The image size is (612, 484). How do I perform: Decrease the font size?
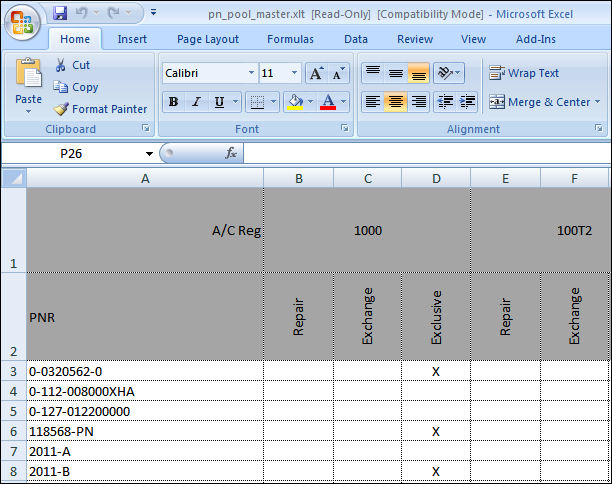click(338, 73)
